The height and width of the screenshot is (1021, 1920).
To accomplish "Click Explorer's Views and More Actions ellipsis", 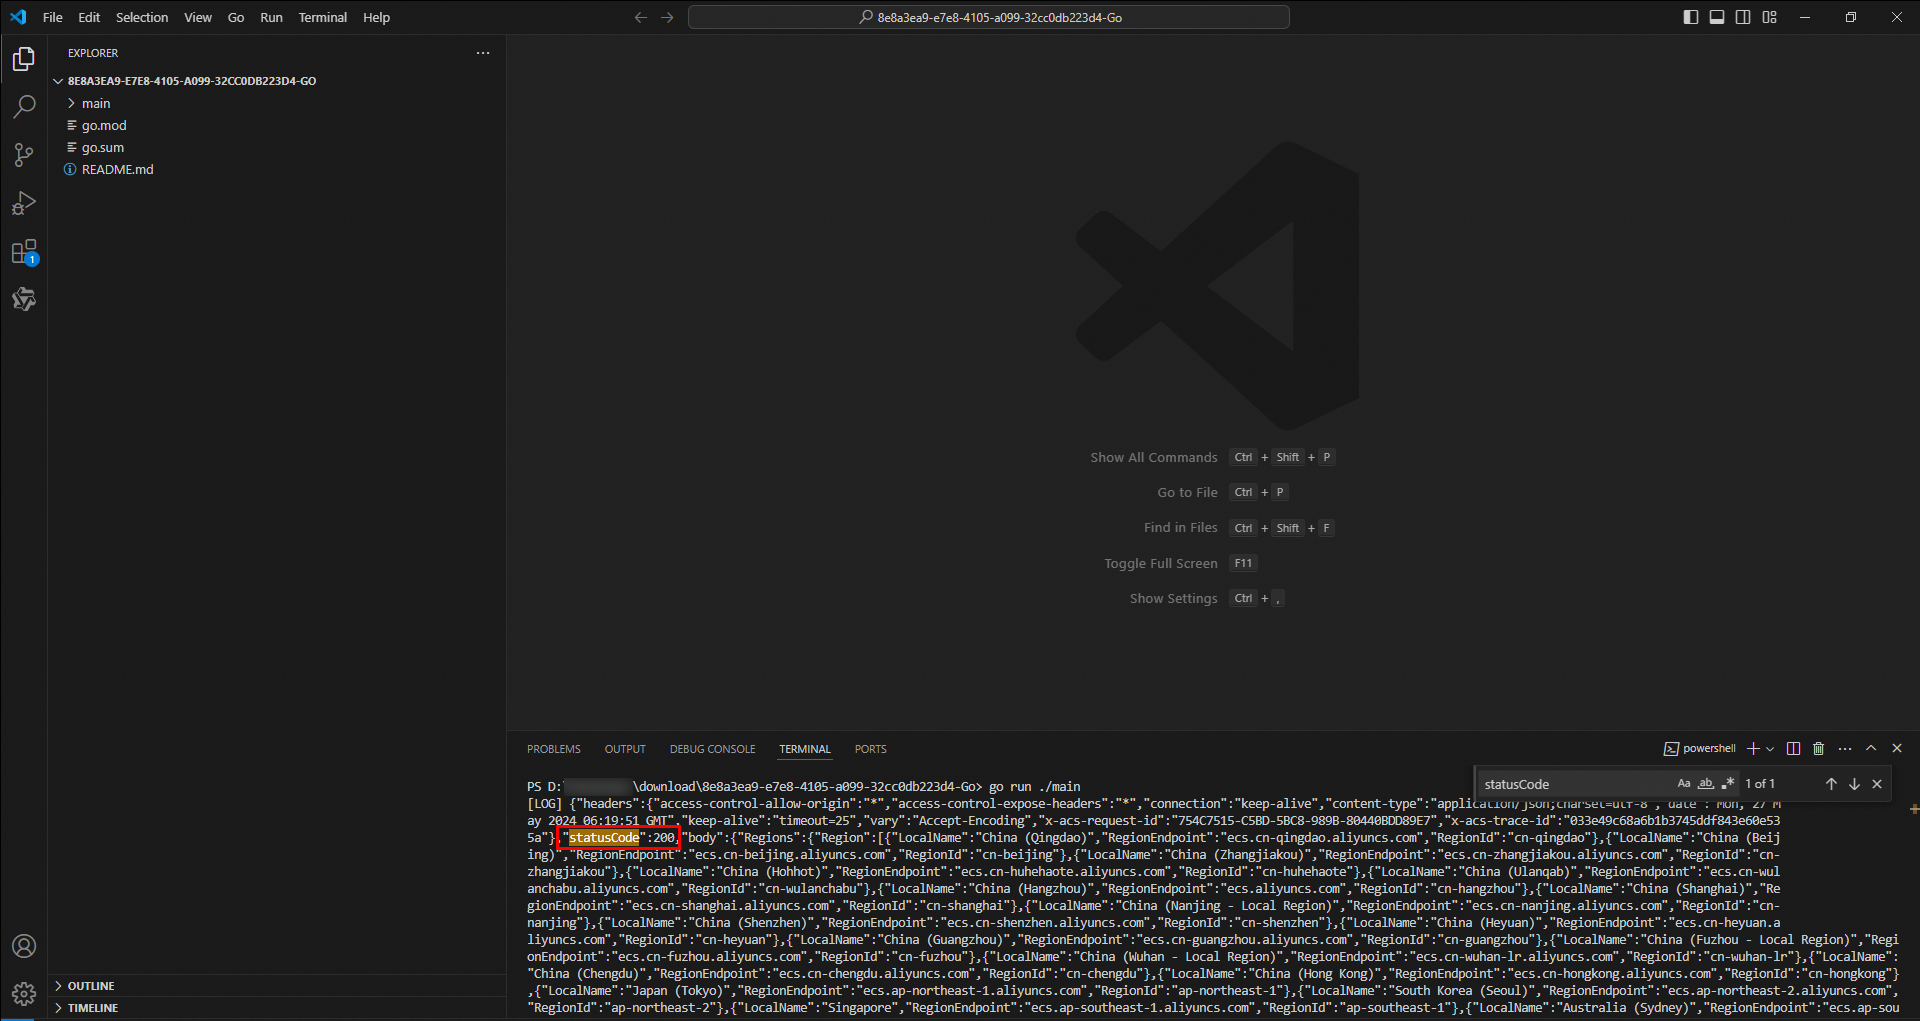I will point(483,53).
